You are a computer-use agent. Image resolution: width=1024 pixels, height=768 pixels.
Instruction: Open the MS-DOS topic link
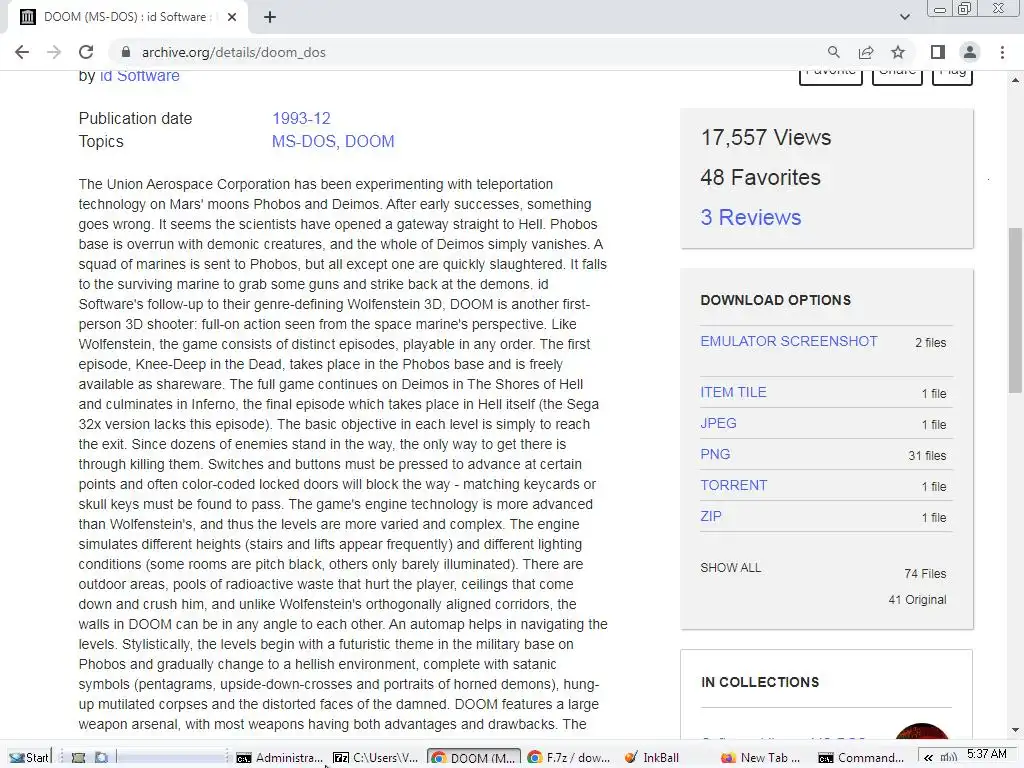304,141
